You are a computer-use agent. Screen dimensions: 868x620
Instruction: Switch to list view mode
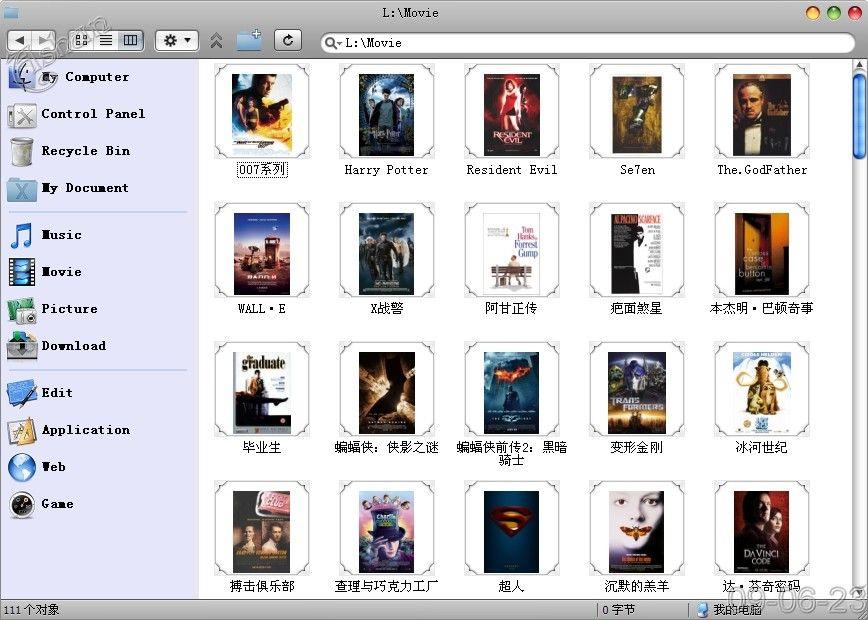tap(105, 40)
